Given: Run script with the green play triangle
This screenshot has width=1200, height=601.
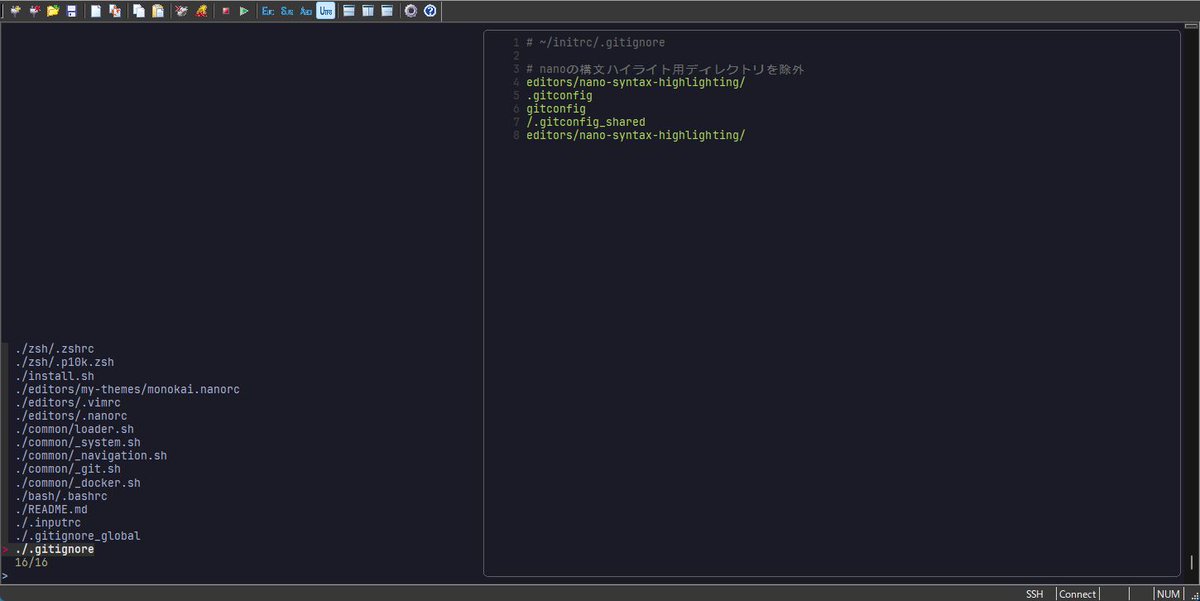Looking at the screenshot, I should pos(244,11).
